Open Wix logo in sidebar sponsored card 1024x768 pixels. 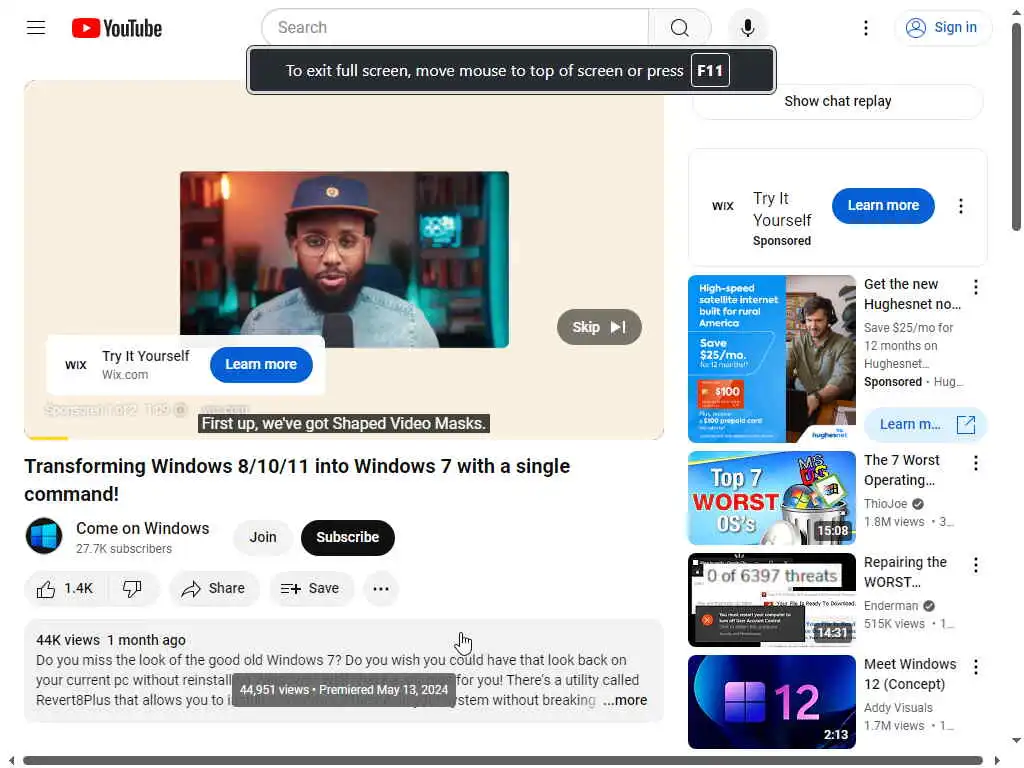(x=723, y=206)
